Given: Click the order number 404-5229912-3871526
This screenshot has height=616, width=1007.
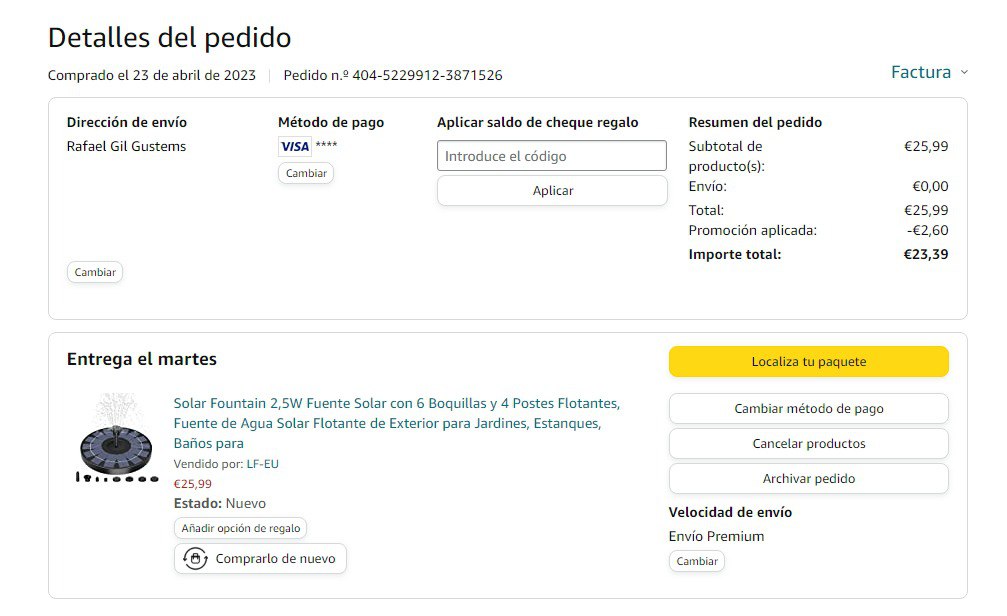Looking at the screenshot, I should 427,75.
